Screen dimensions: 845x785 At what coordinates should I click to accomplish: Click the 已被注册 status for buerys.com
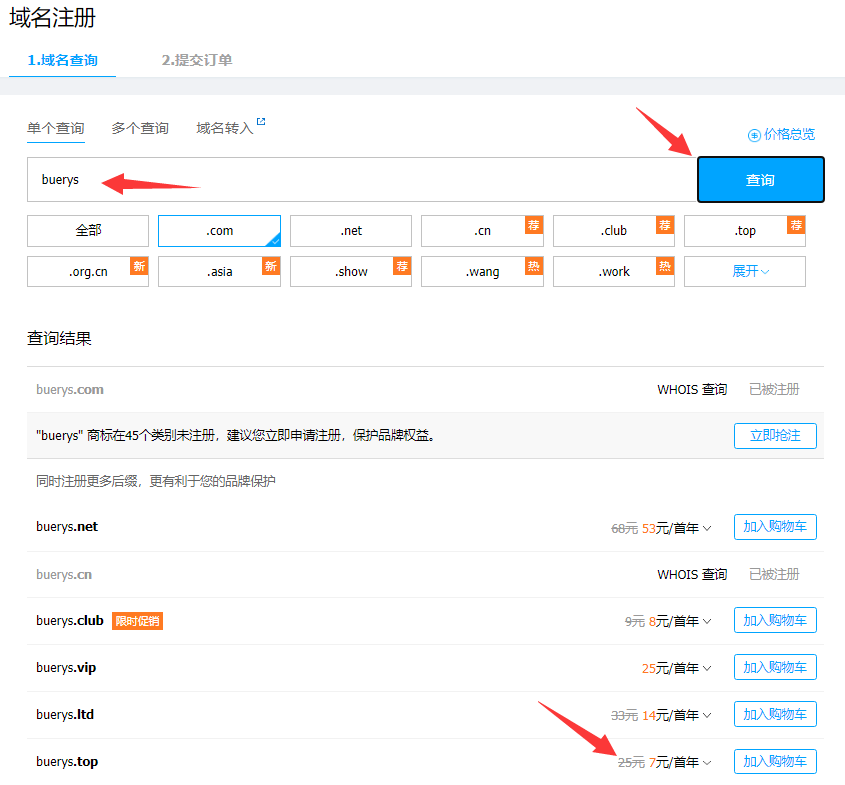pos(774,390)
